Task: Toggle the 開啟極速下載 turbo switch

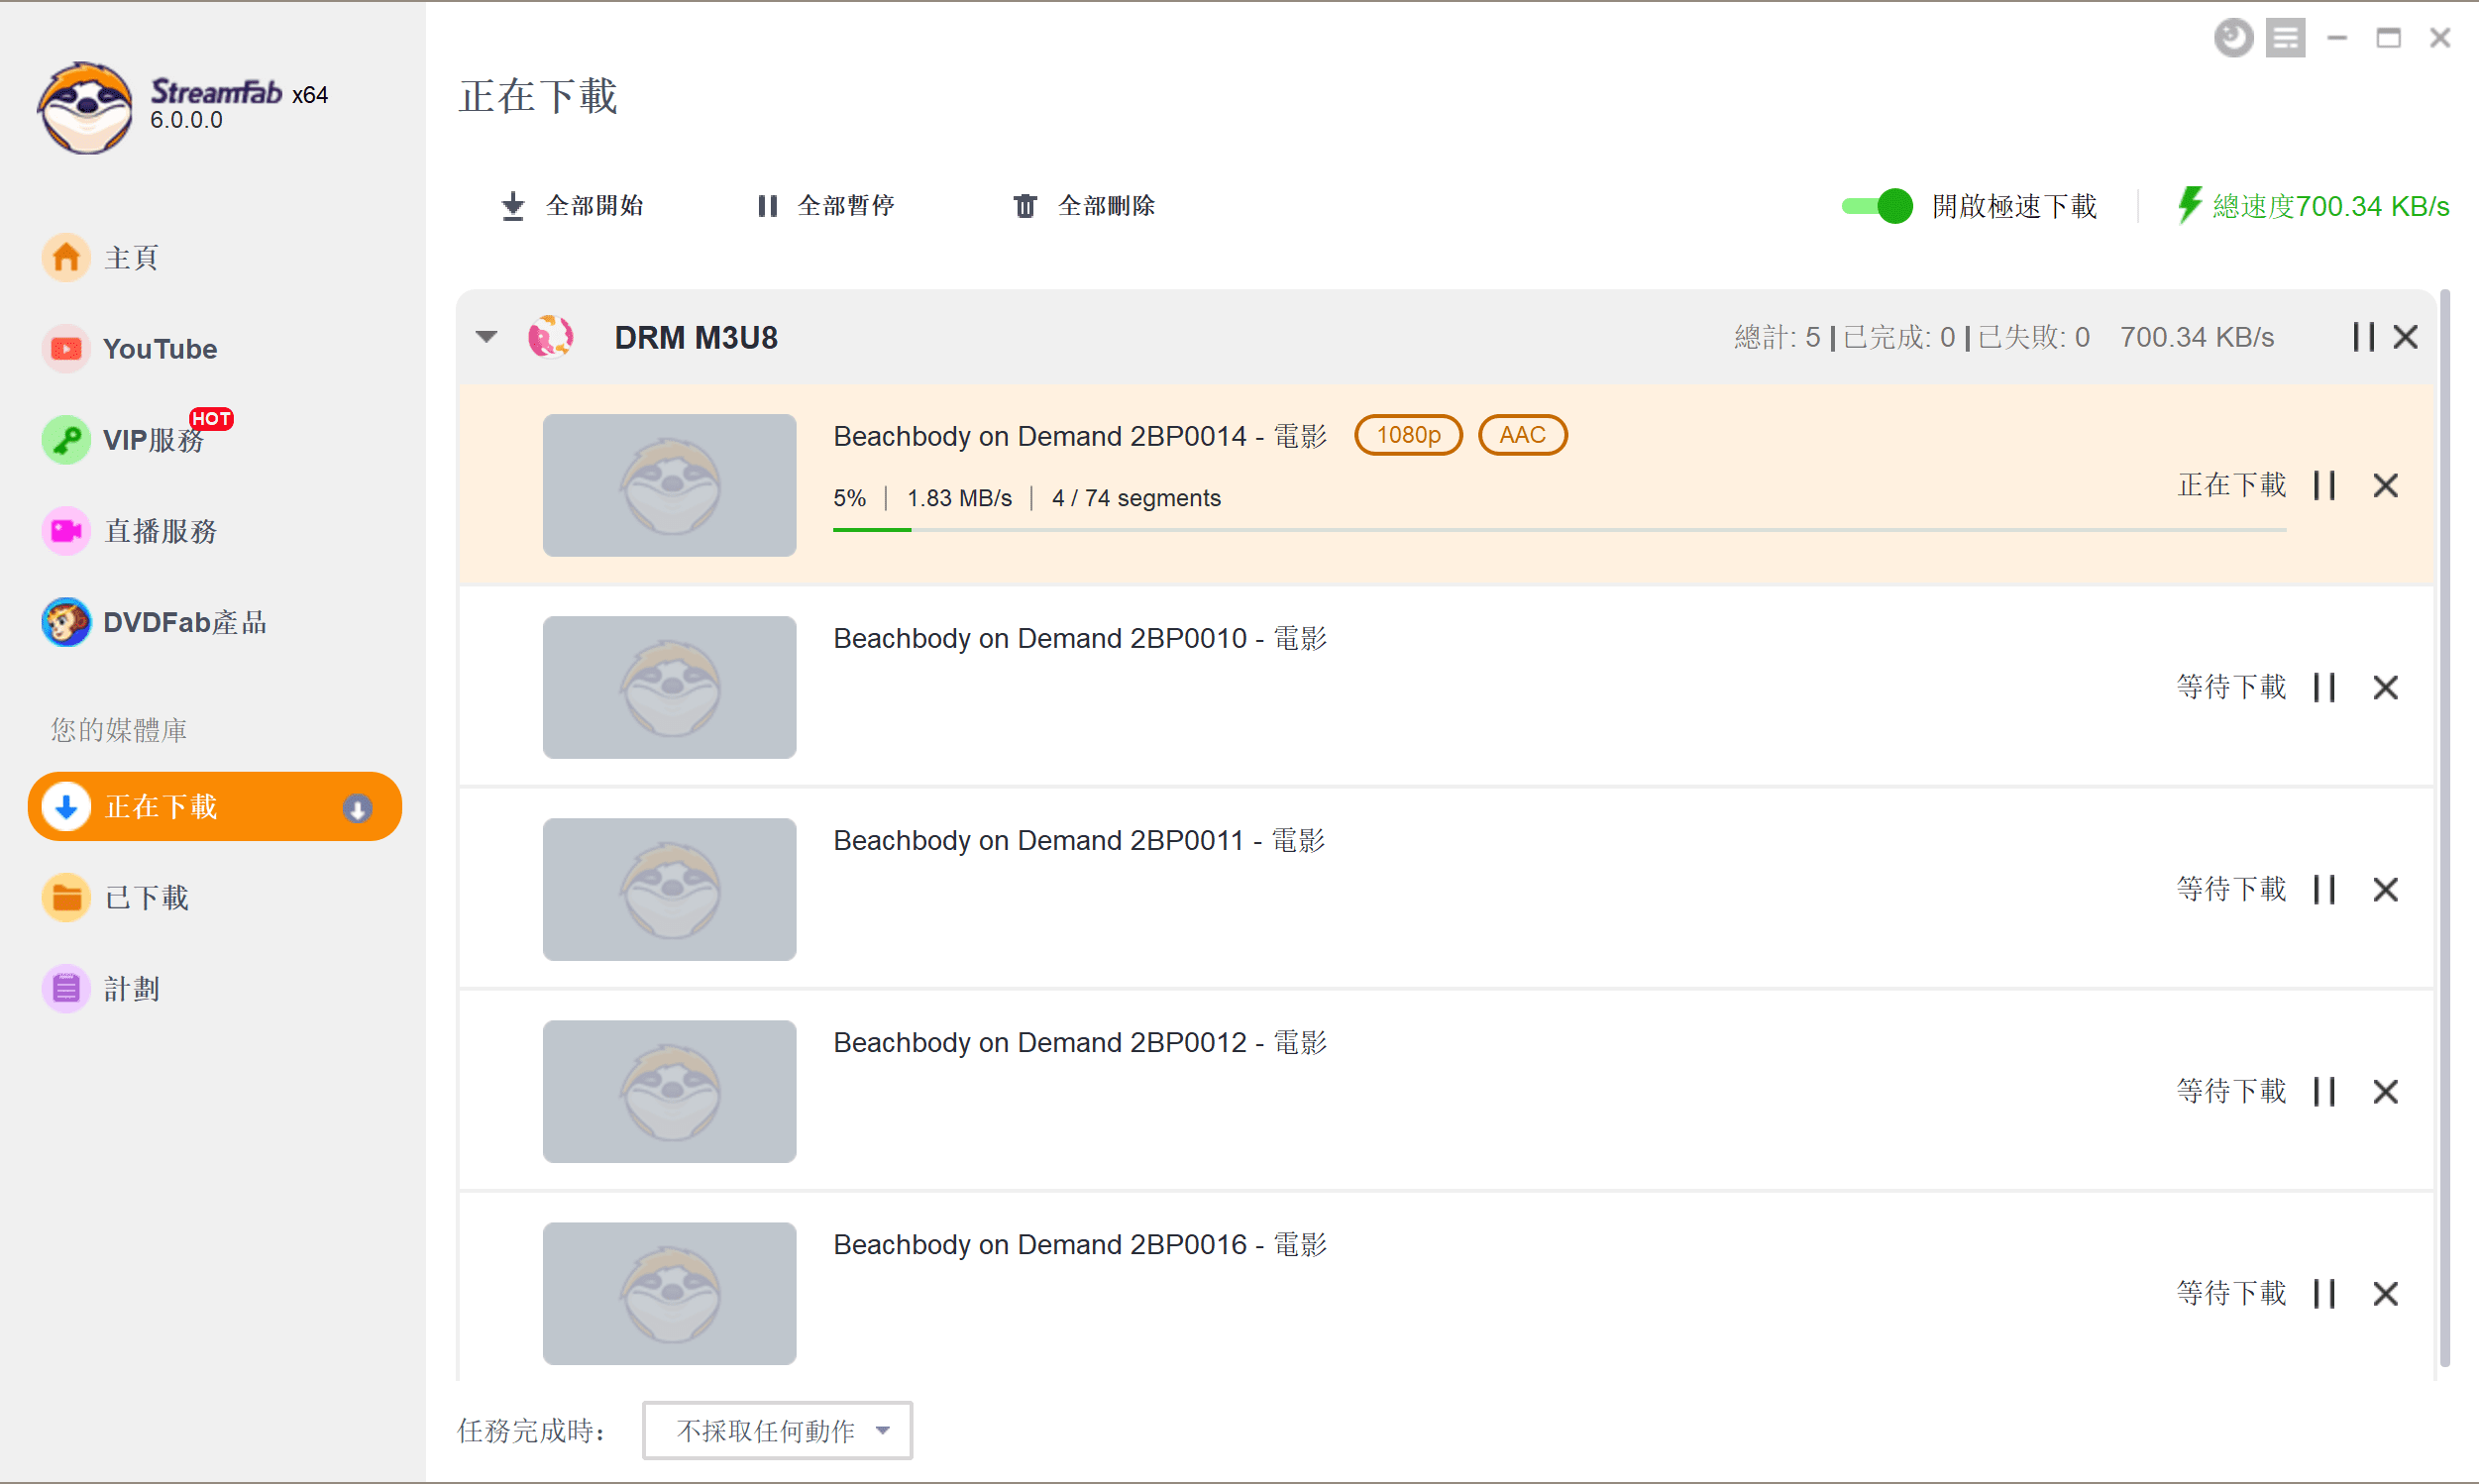Action: click(1877, 206)
